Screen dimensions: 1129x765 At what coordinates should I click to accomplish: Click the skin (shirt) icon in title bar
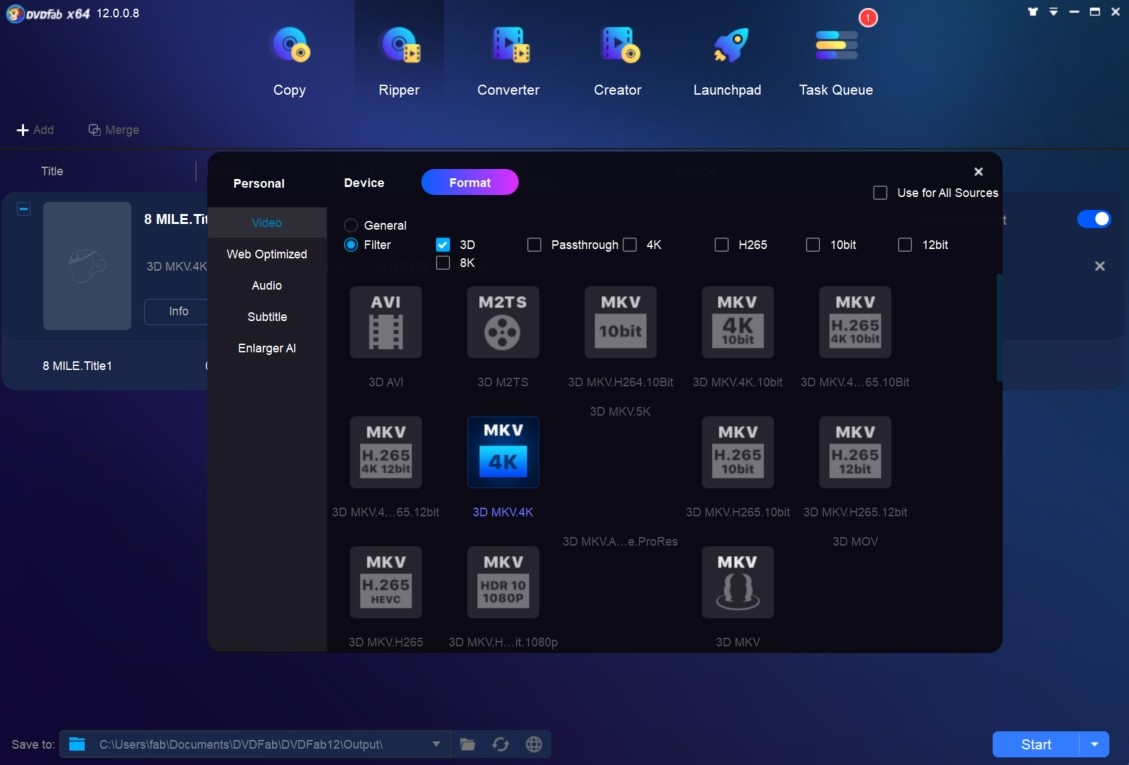click(1033, 12)
